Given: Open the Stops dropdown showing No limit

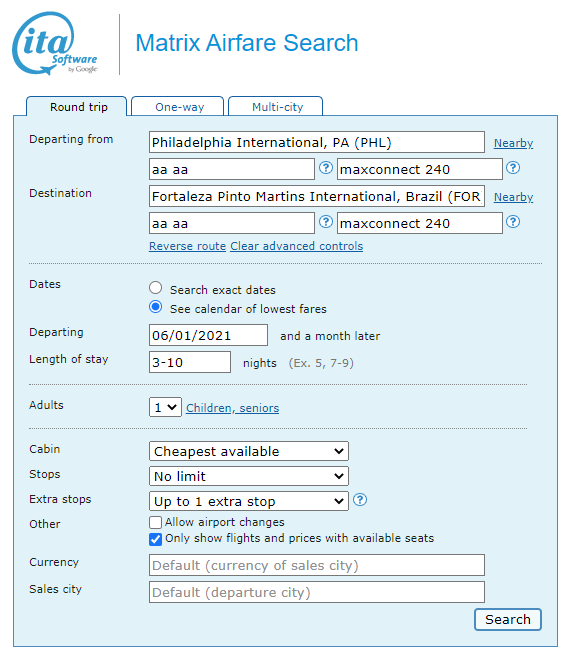Looking at the screenshot, I should point(249,476).
